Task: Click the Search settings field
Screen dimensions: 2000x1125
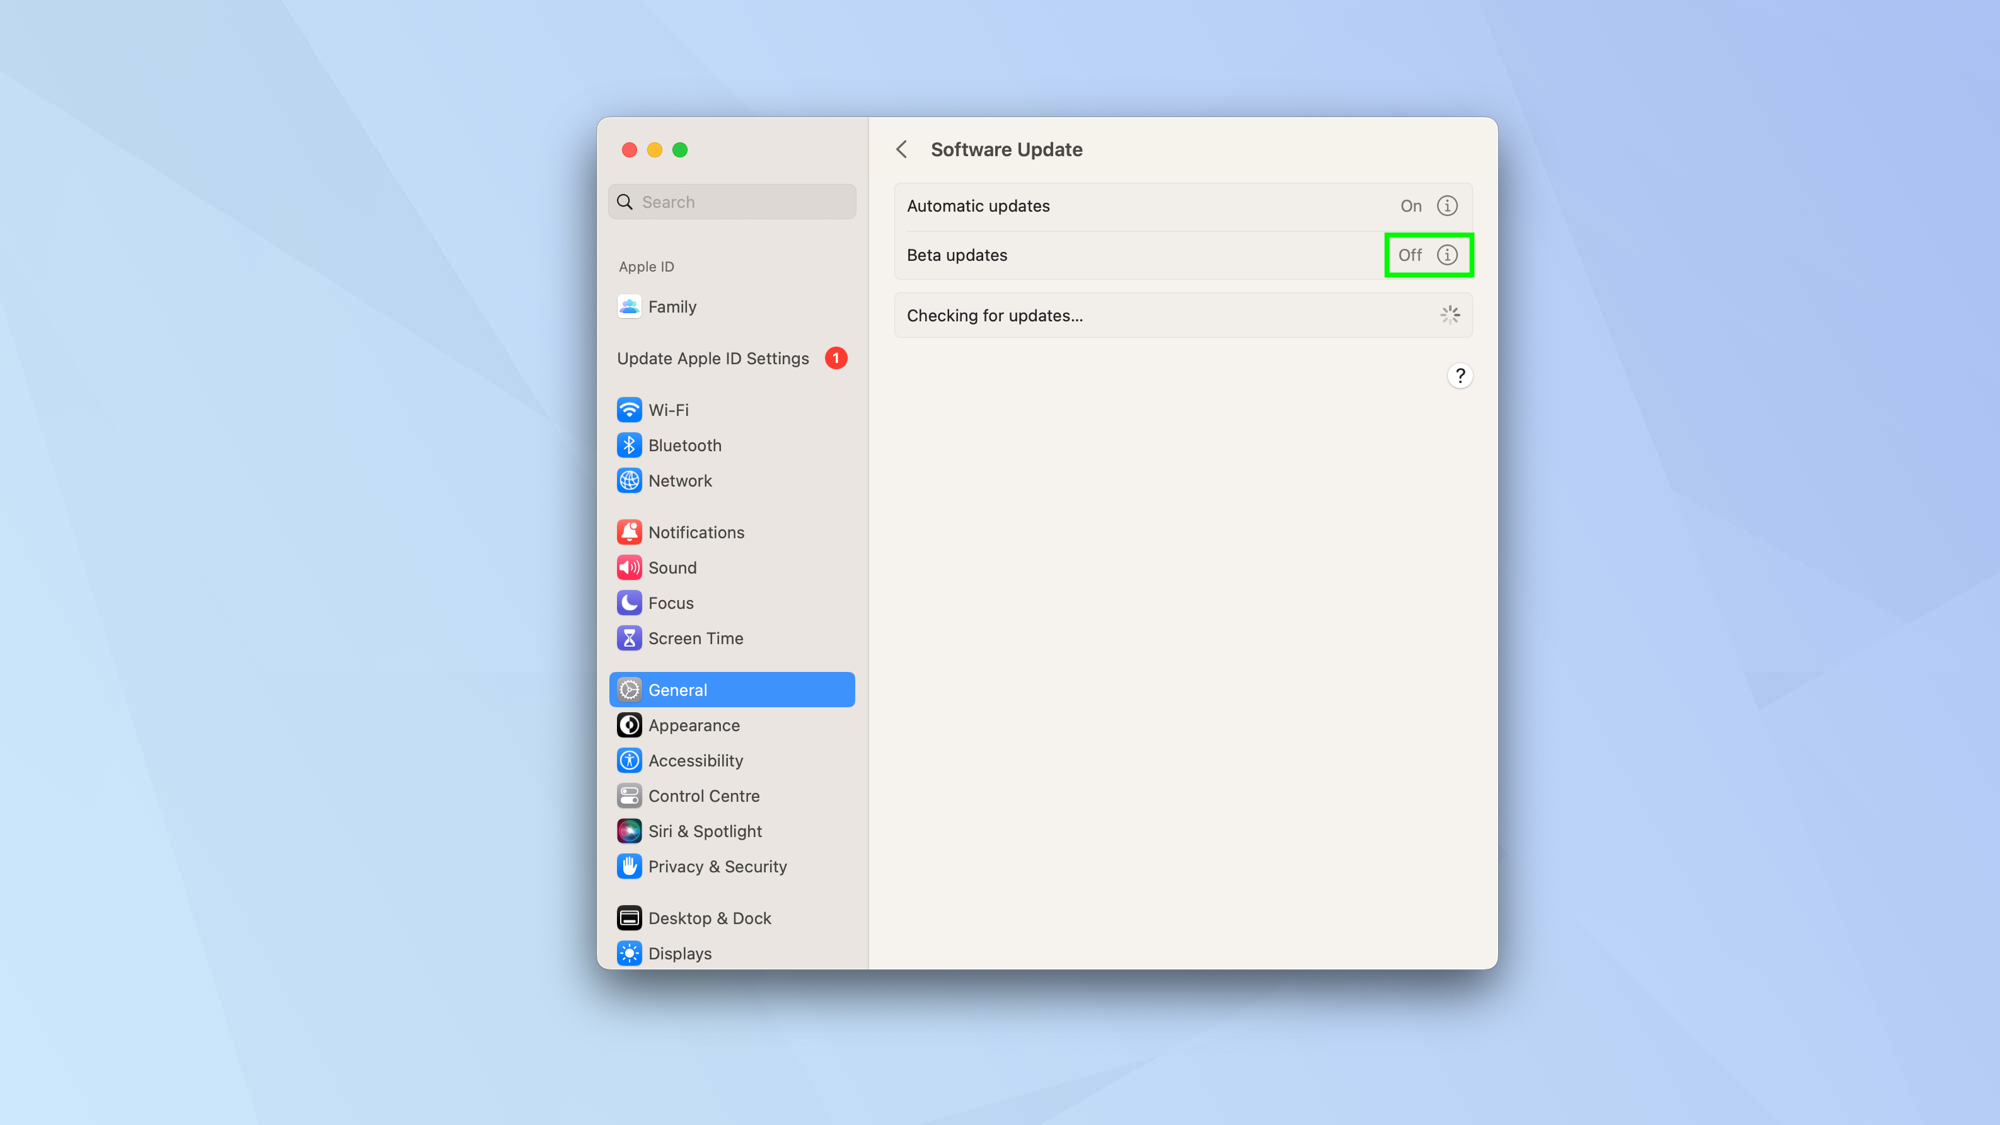Action: click(x=734, y=202)
